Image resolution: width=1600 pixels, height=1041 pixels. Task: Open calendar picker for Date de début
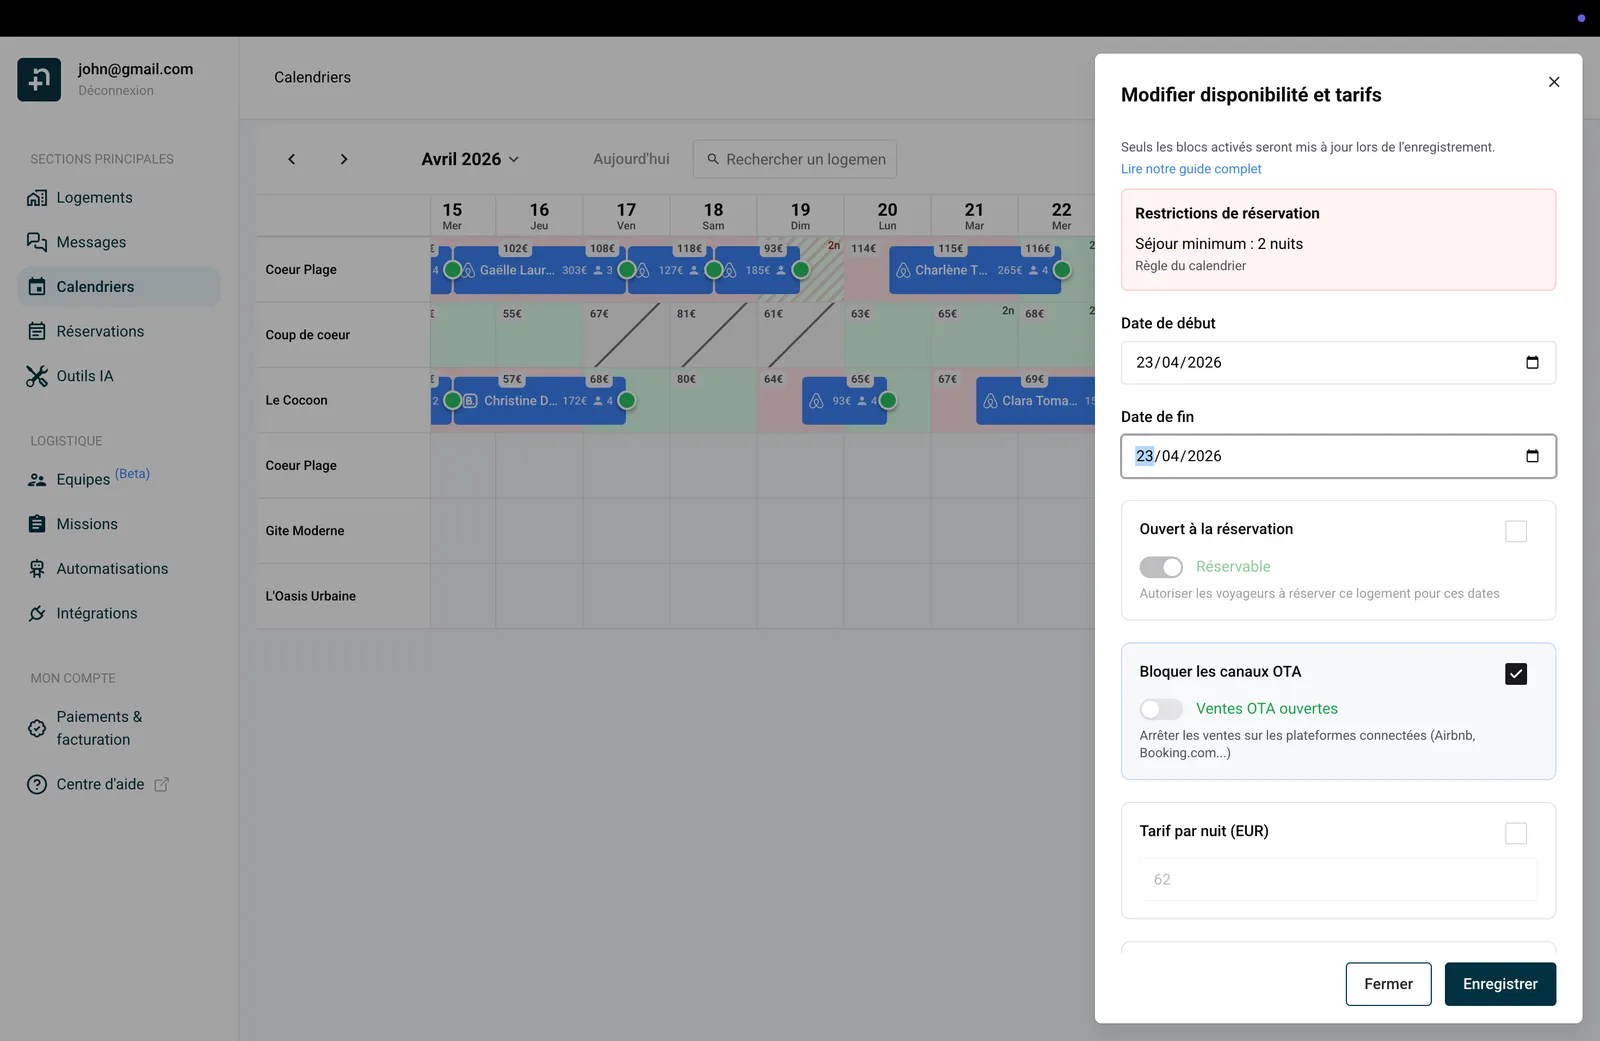(1532, 362)
